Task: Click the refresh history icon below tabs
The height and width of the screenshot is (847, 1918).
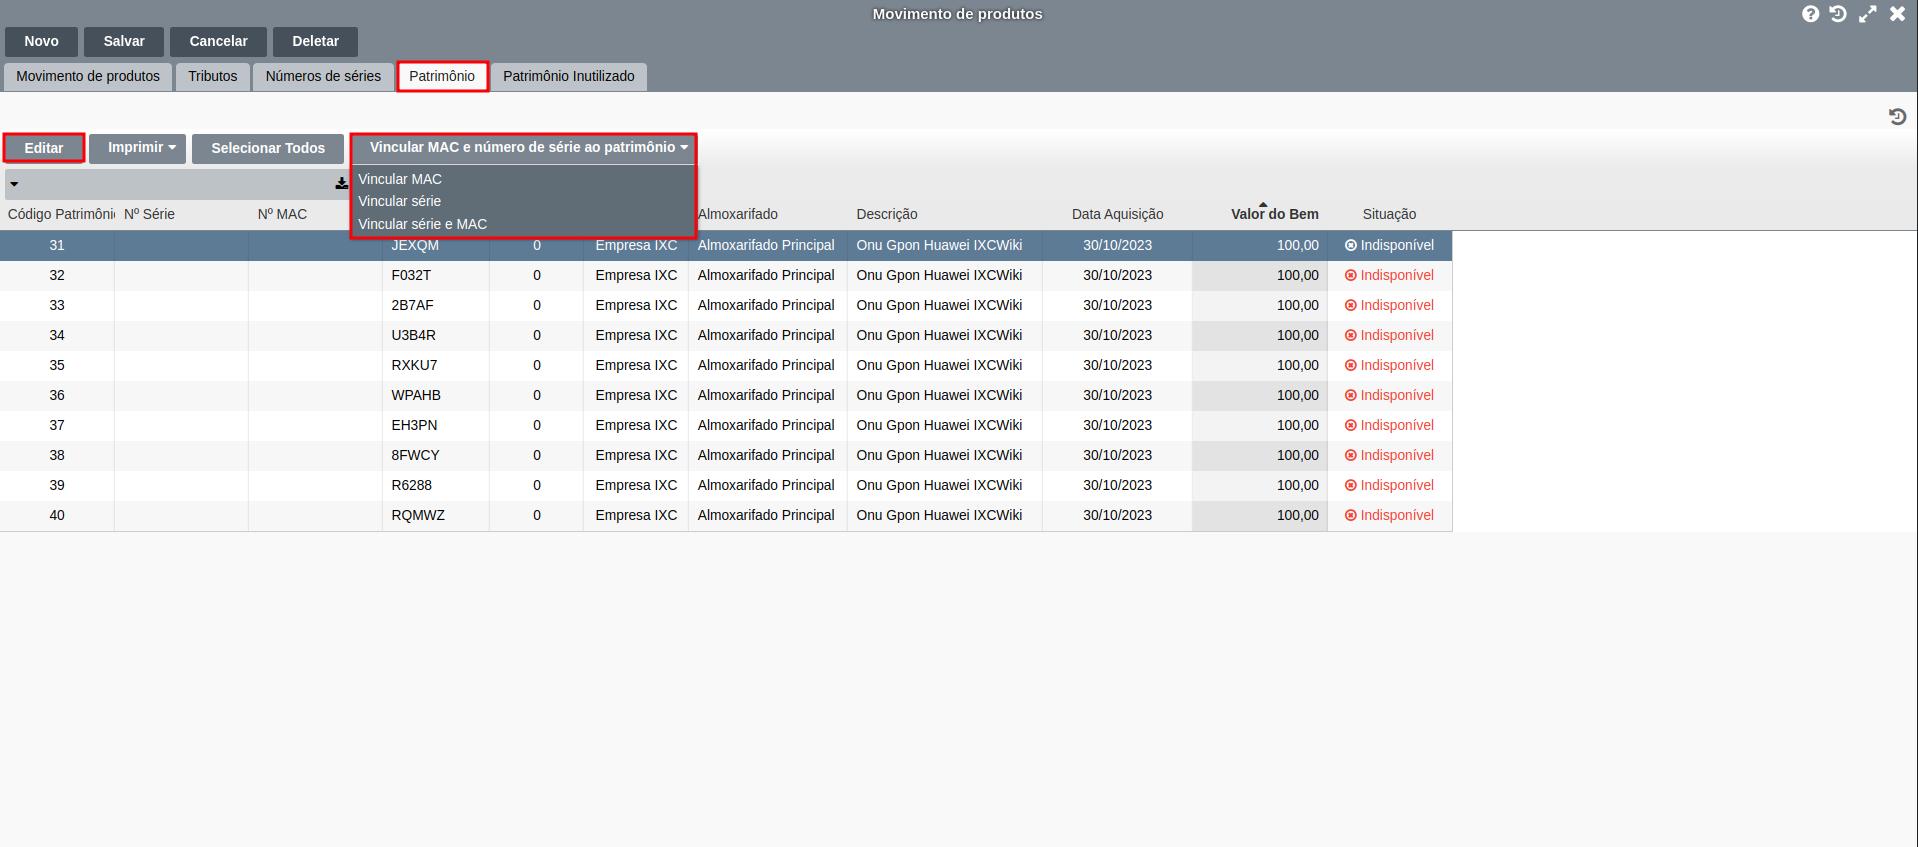Action: coord(1897,117)
